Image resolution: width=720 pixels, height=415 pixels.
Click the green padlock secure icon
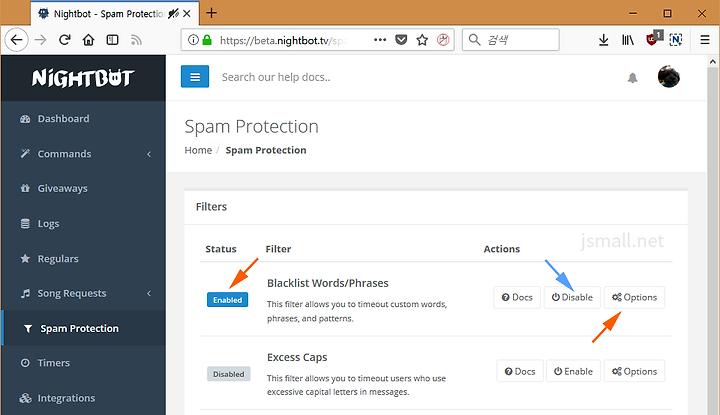pos(207,40)
